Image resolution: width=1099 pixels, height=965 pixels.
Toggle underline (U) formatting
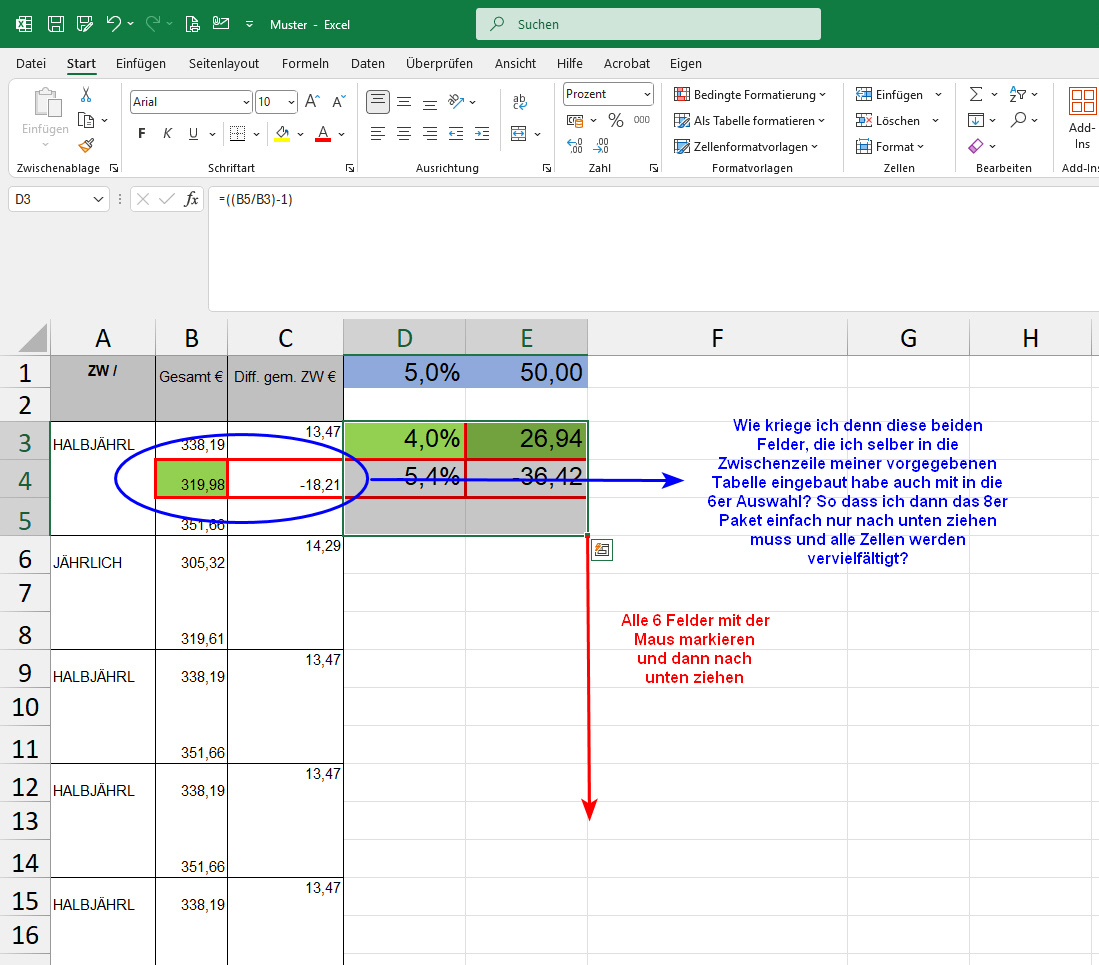(193, 133)
